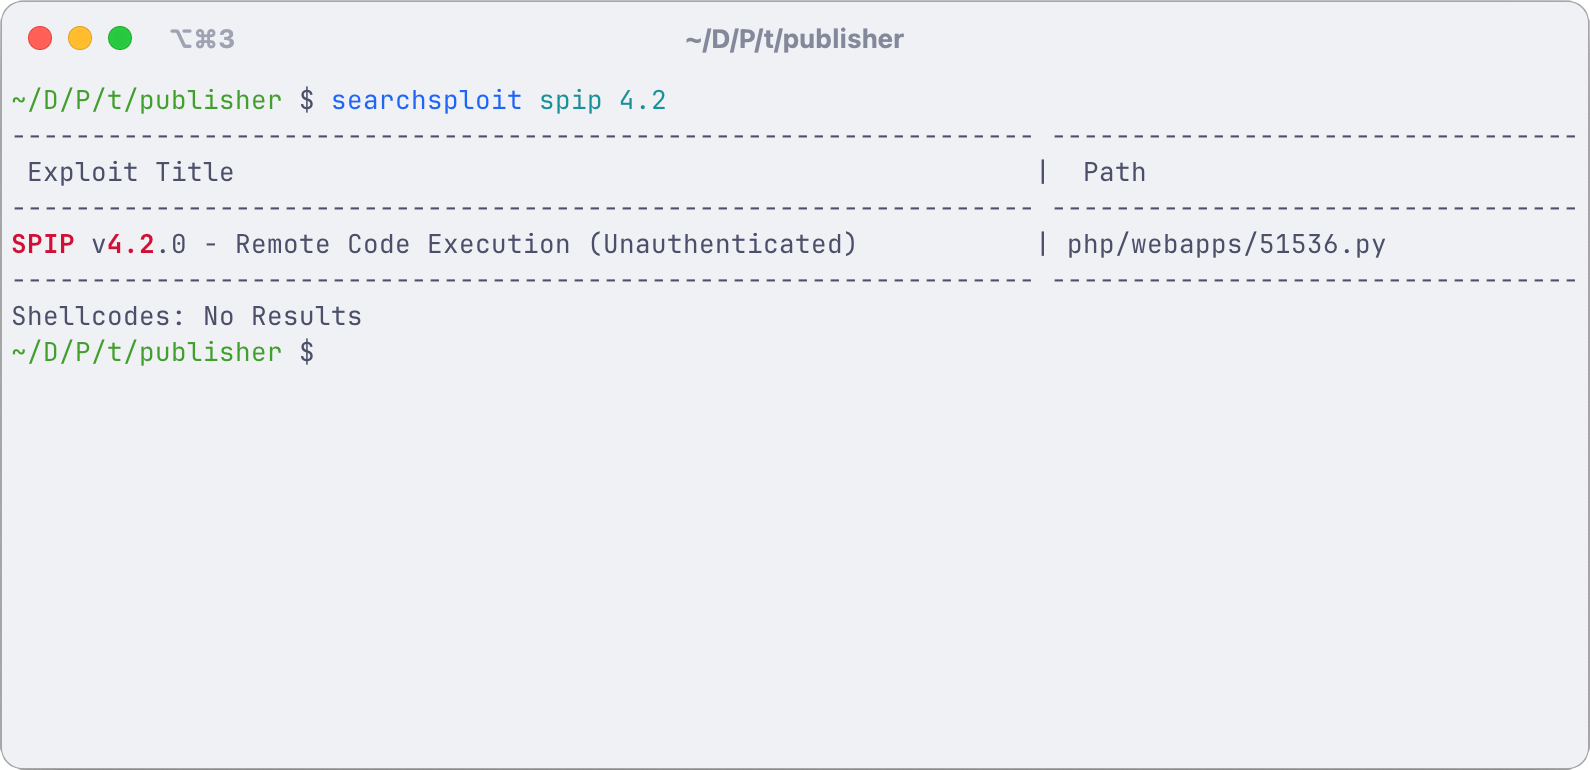Click the Remote Code Execution text
This screenshot has width=1590, height=770.
(403, 244)
